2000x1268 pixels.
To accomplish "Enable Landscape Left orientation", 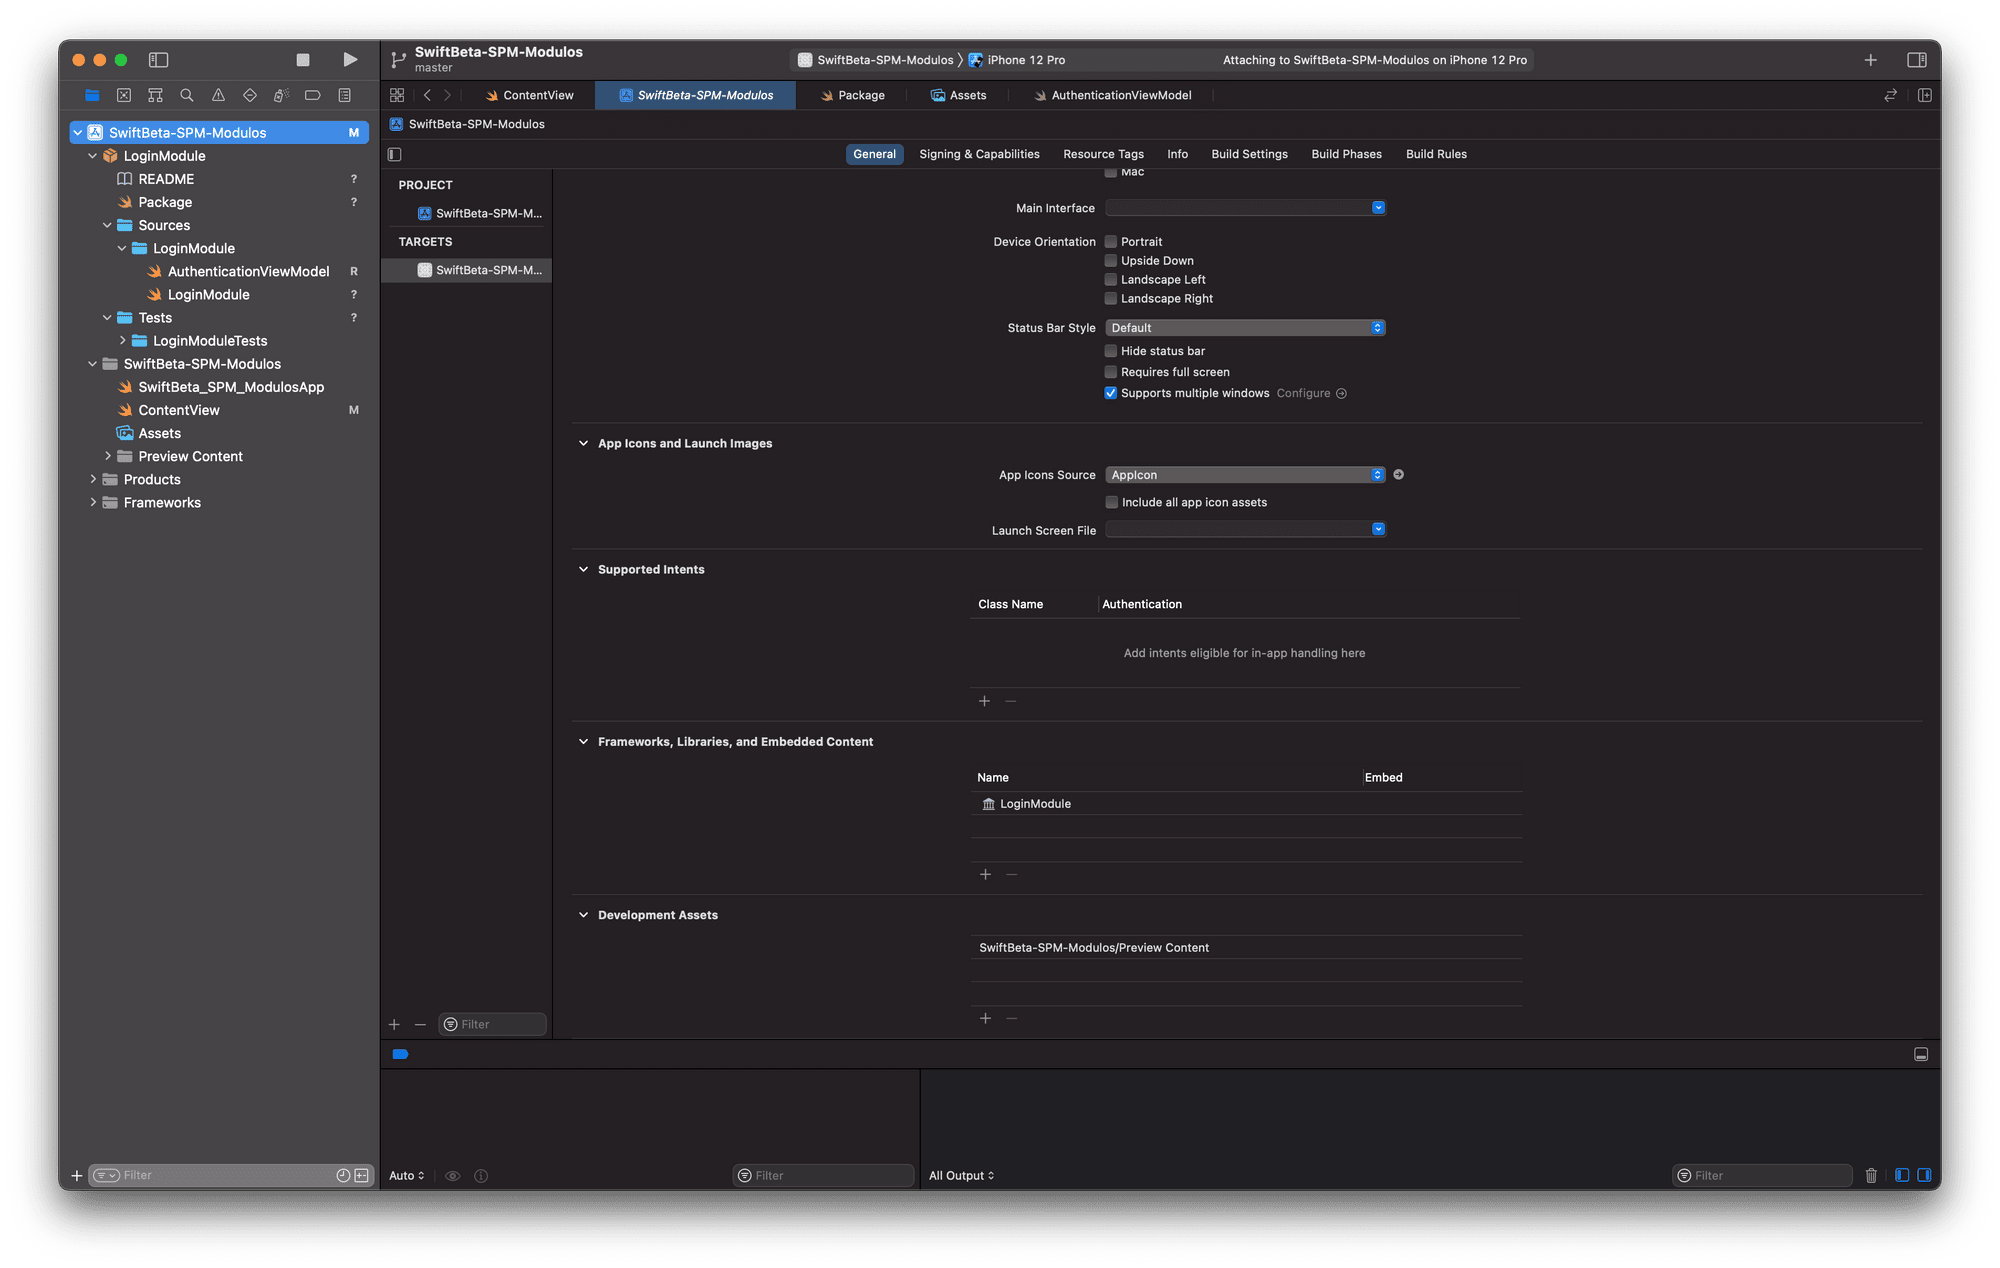I will tap(1110, 280).
